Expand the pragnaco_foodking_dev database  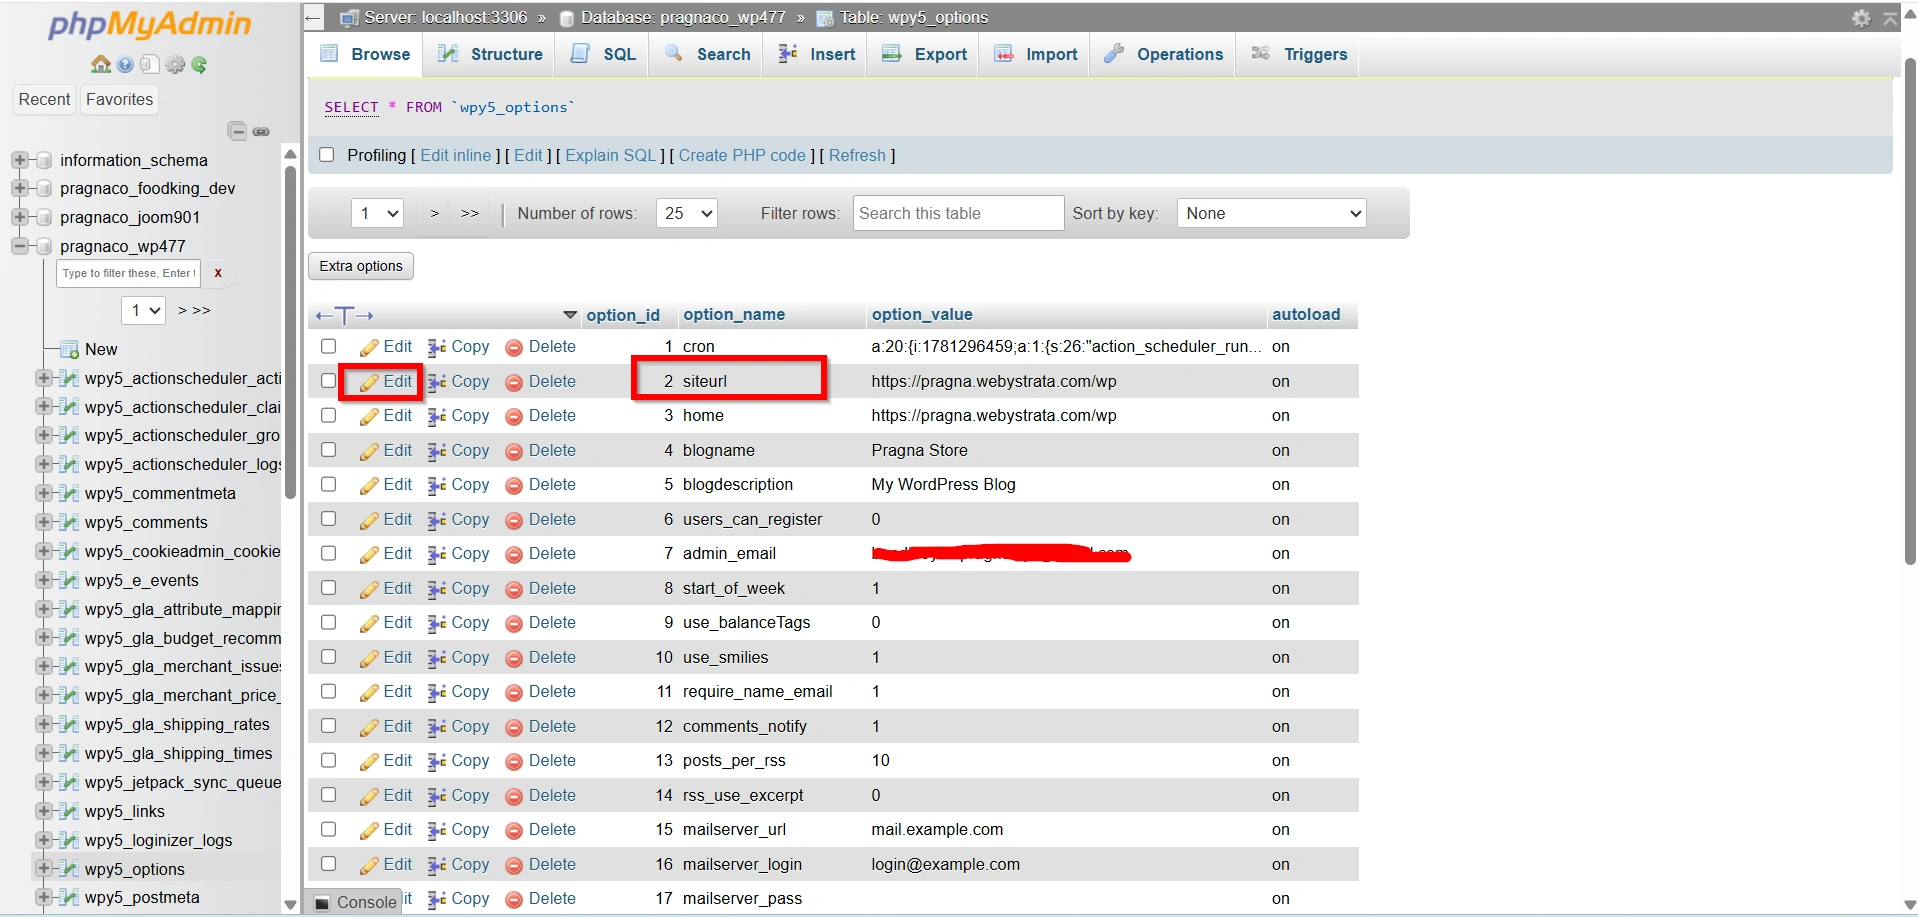pos(19,188)
